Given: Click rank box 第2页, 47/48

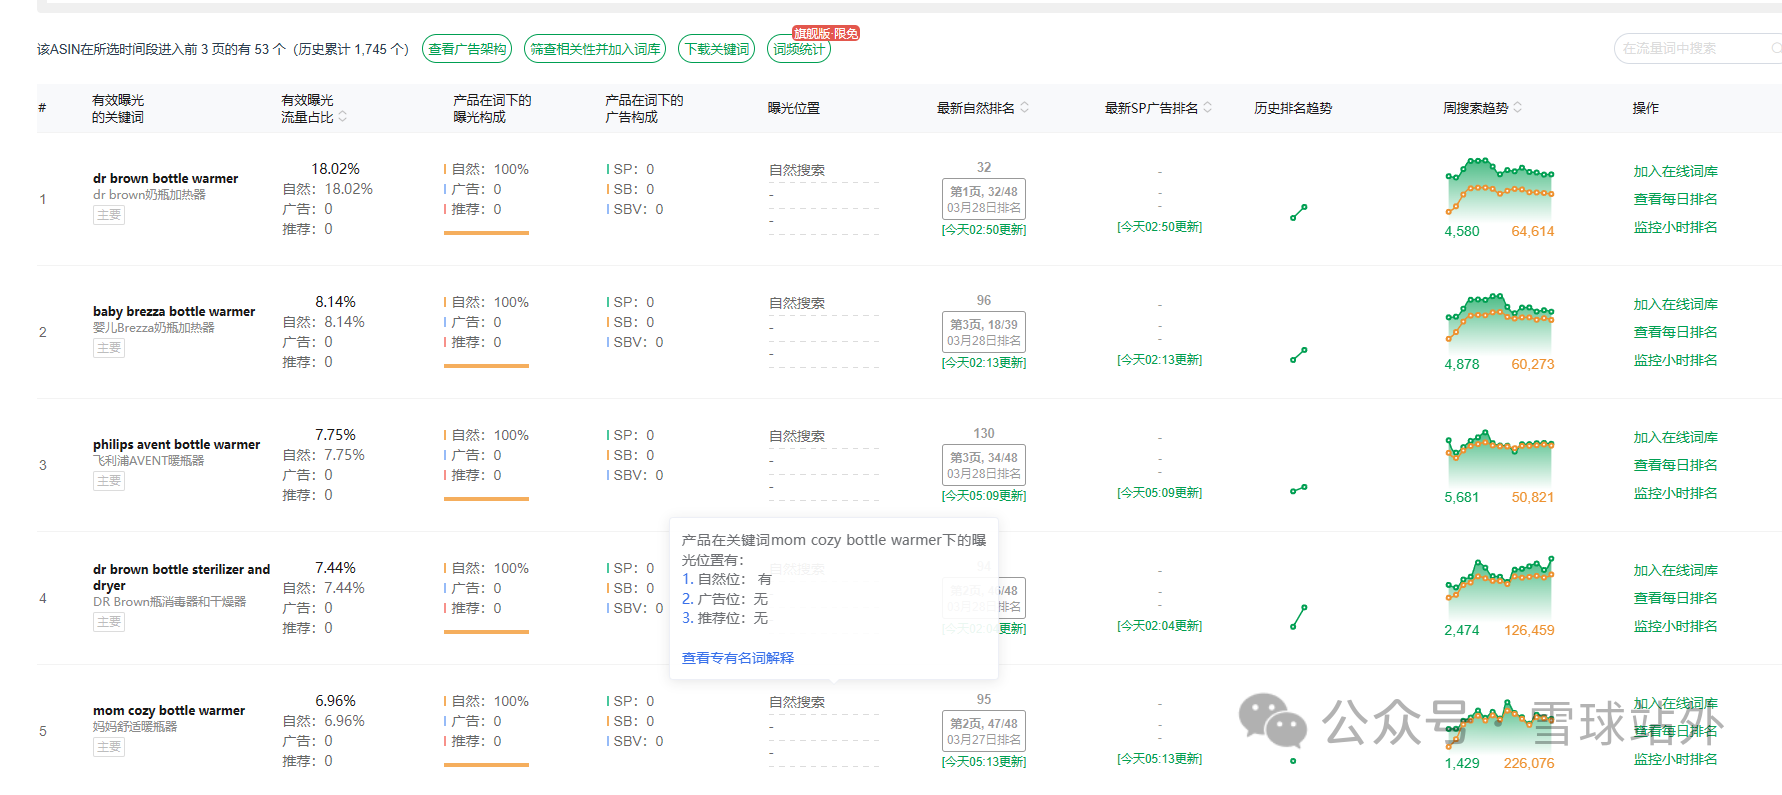Looking at the screenshot, I should coord(984,731).
